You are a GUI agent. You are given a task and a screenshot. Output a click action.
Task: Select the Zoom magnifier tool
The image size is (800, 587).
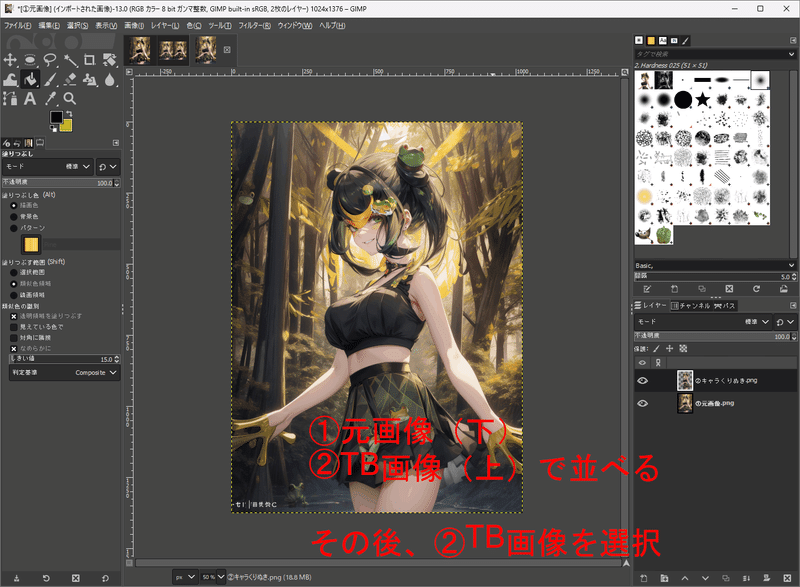70,98
